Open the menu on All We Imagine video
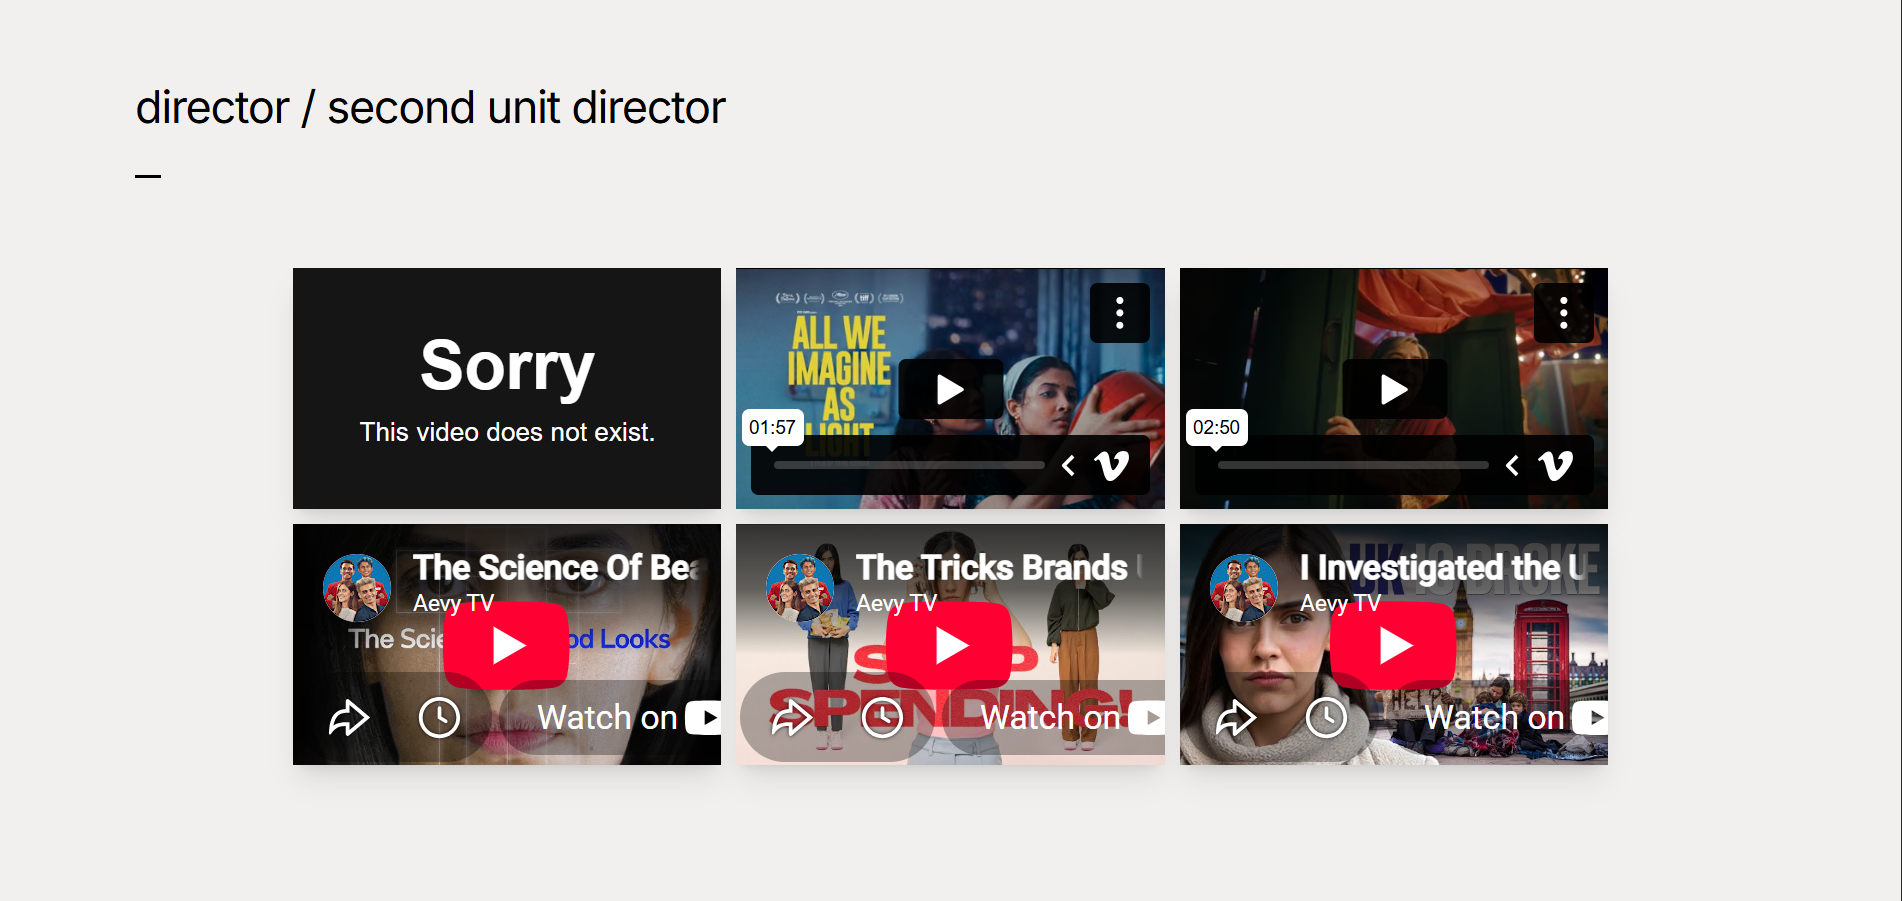 (x=1119, y=313)
